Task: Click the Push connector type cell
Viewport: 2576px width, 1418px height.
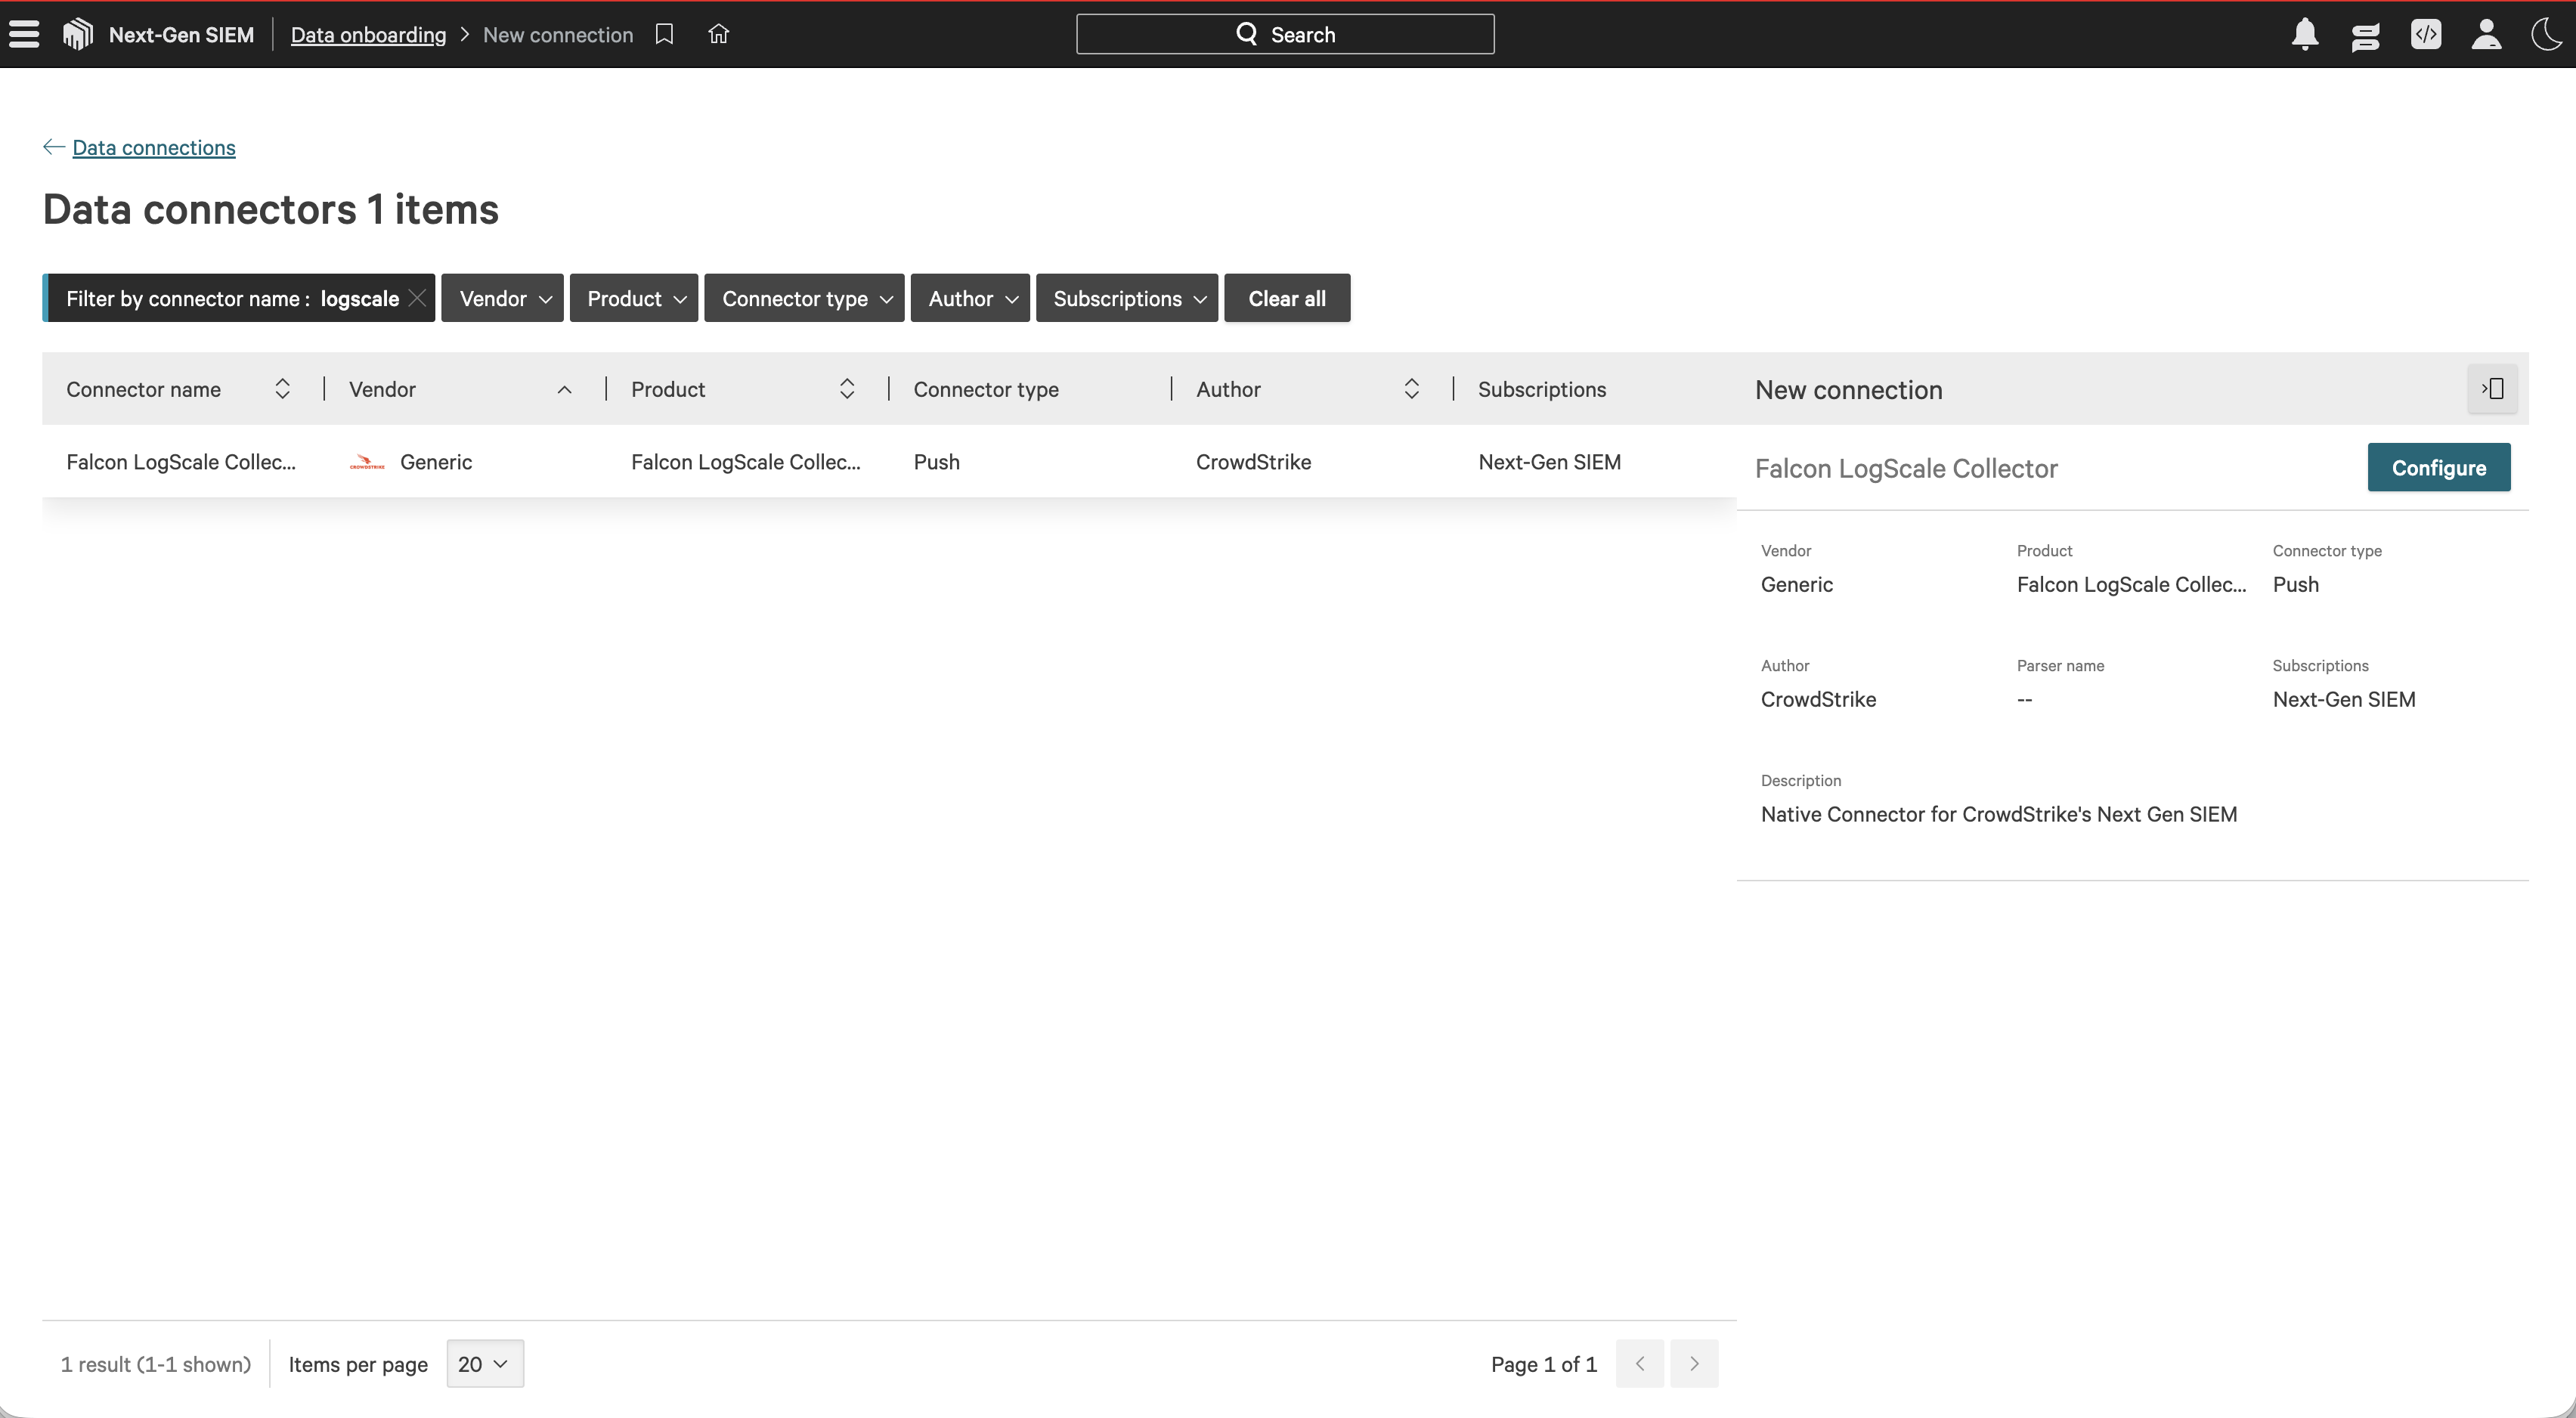Action: [937, 462]
